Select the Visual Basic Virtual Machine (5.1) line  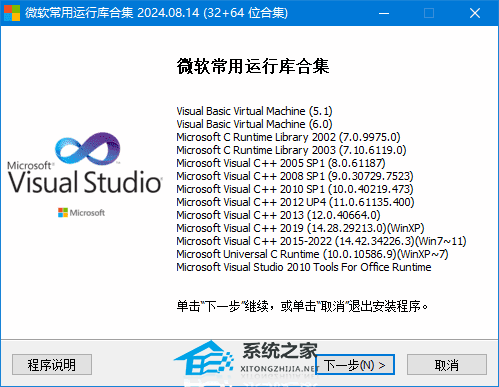(254, 111)
